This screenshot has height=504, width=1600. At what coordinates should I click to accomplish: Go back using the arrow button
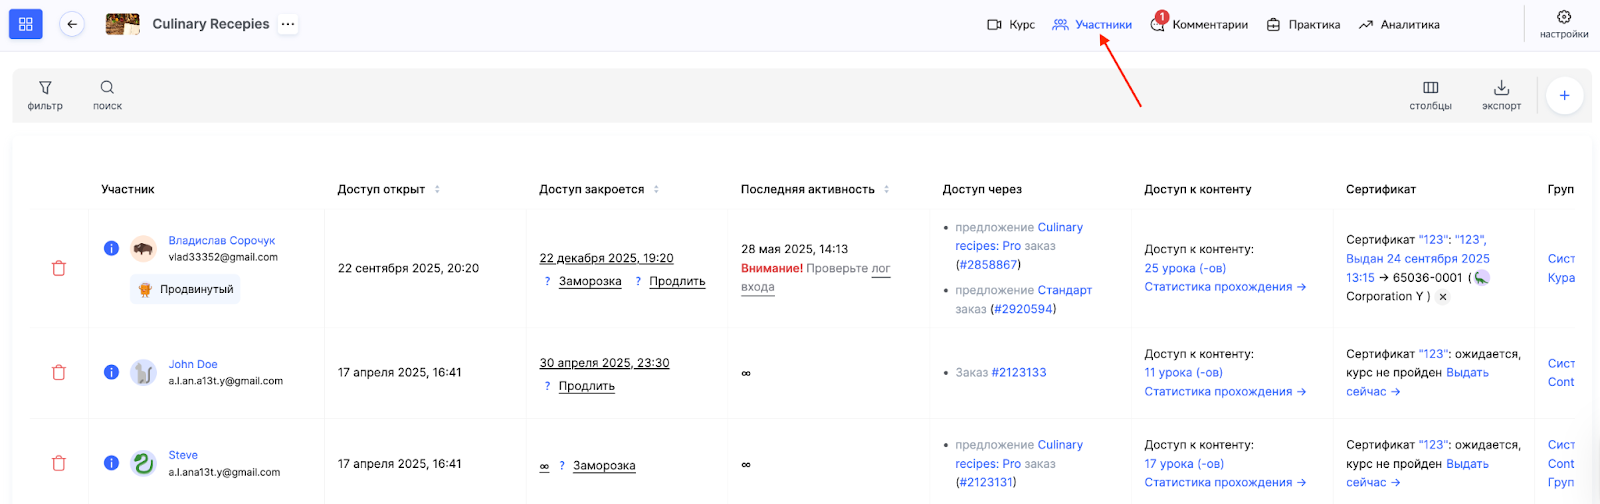pos(72,24)
